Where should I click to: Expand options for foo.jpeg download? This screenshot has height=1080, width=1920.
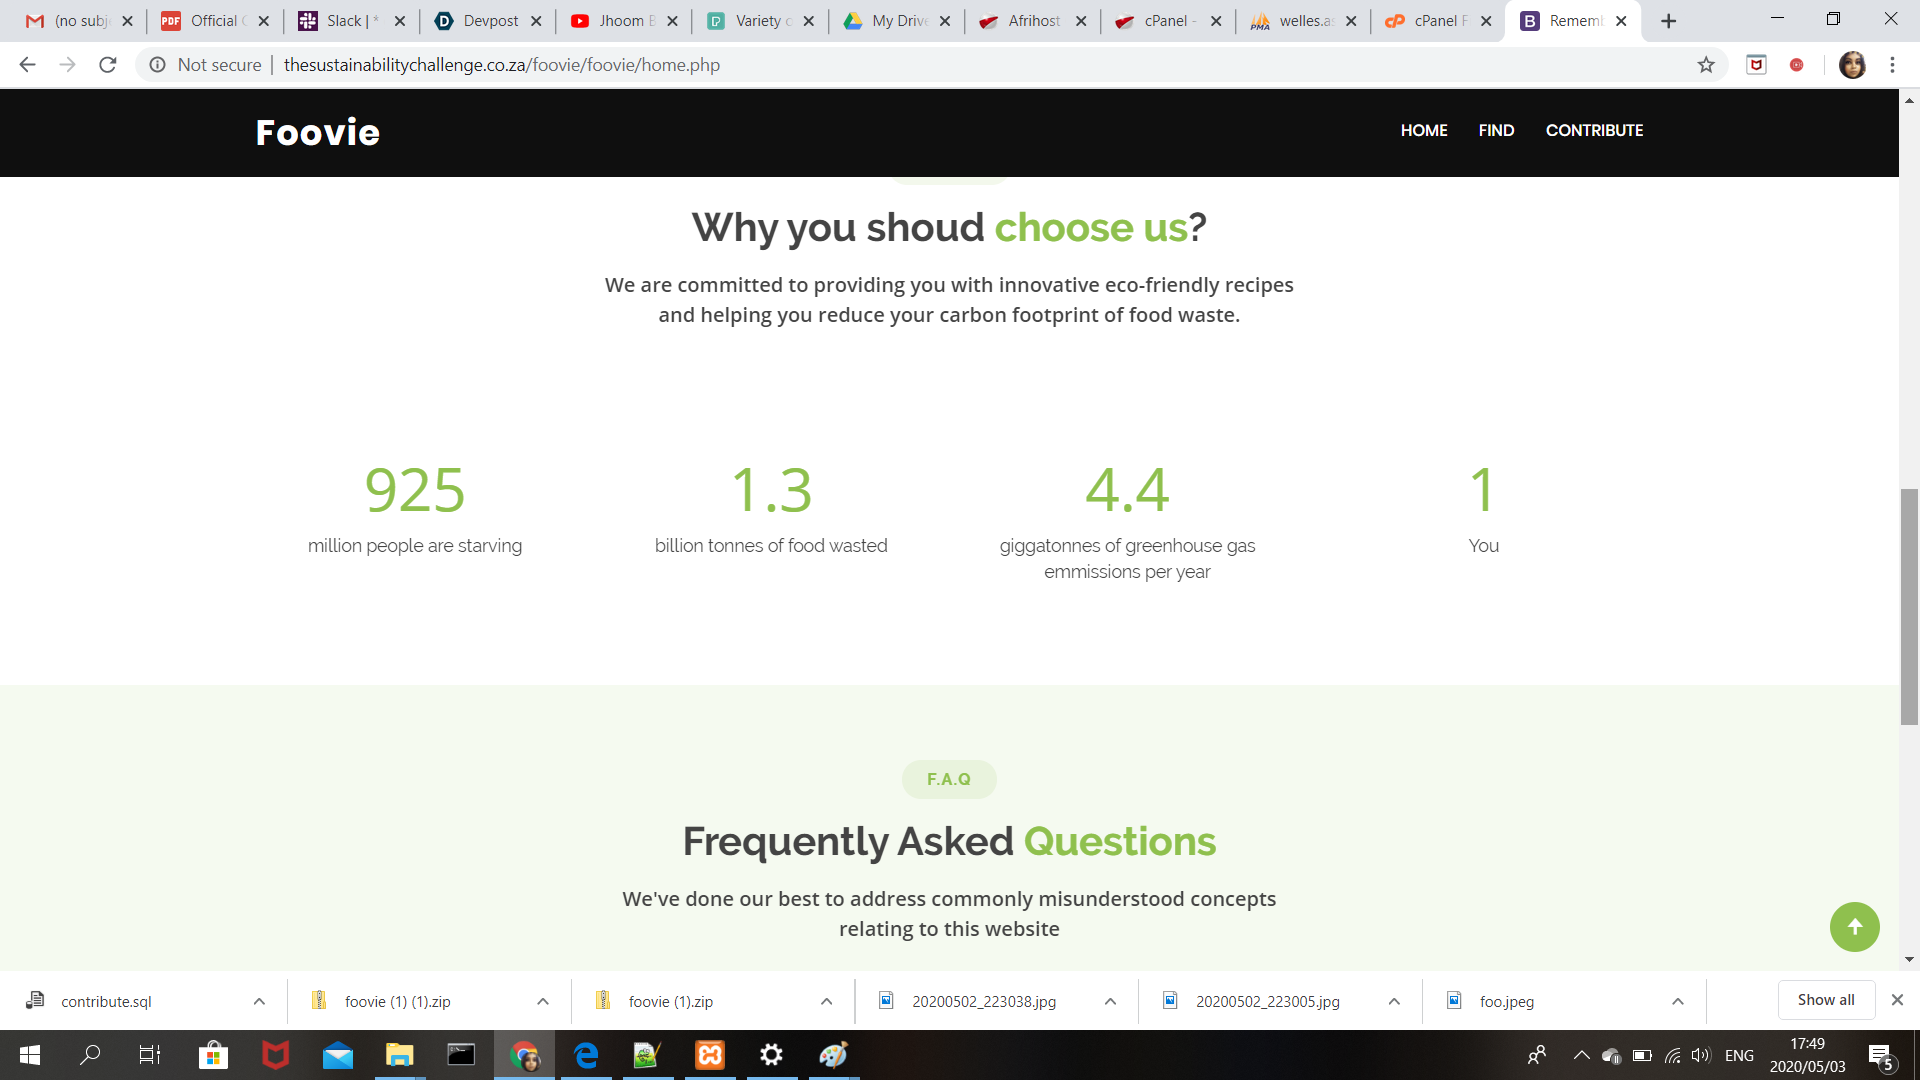click(x=1678, y=1001)
